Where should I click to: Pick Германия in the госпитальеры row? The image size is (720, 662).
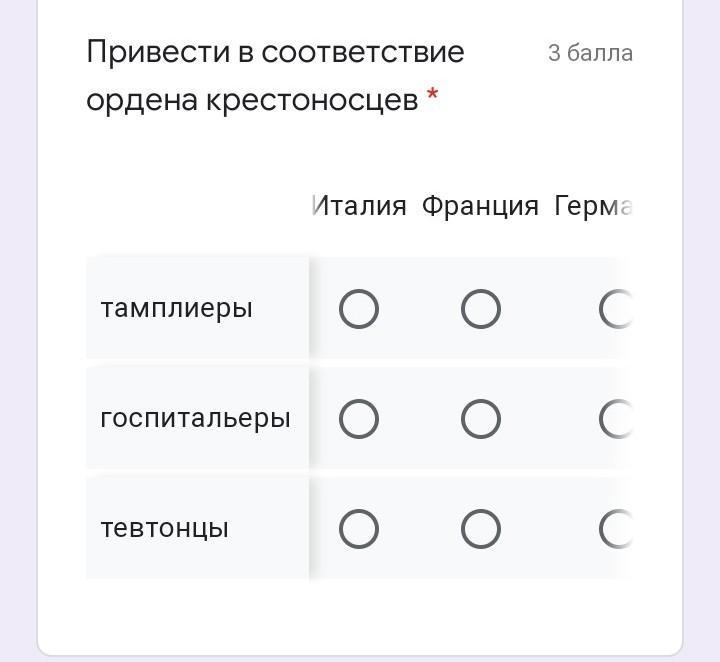(617, 419)
